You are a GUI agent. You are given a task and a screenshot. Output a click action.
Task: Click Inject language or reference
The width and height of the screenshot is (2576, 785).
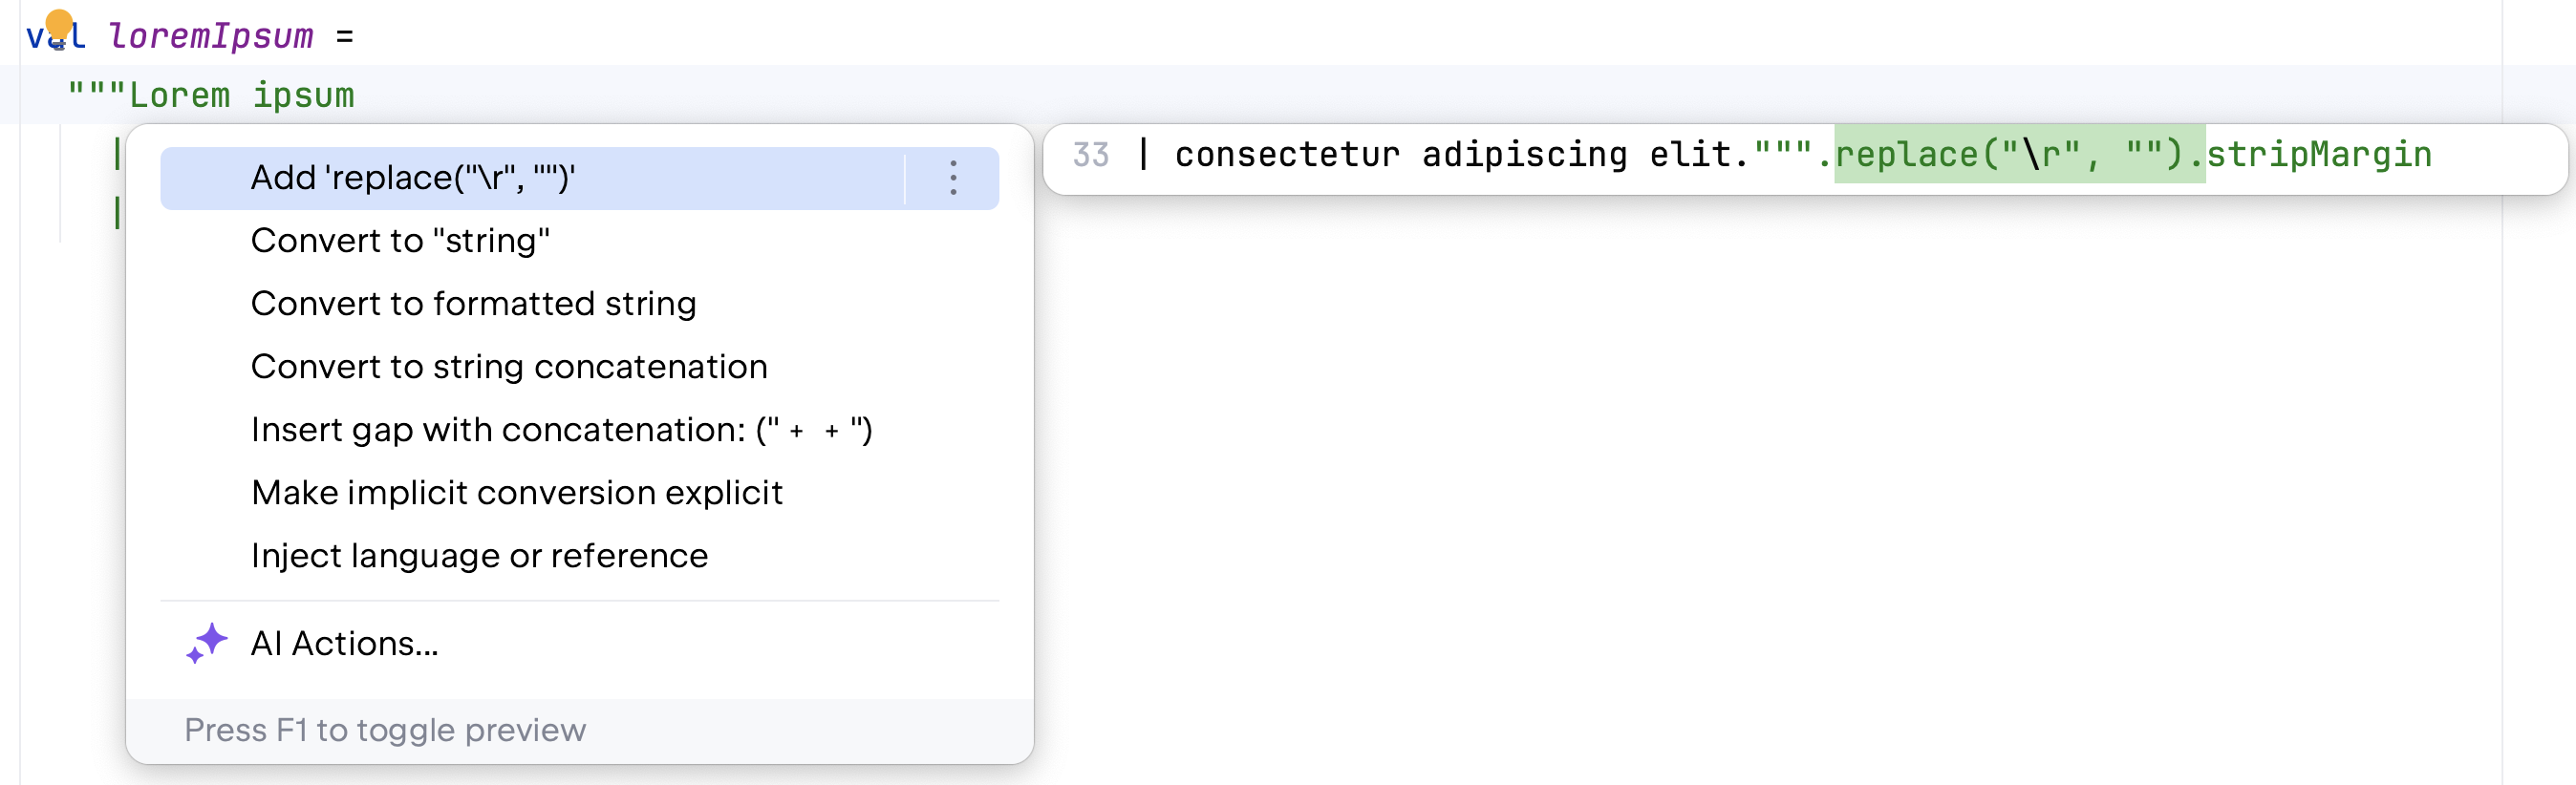point(479,556)
